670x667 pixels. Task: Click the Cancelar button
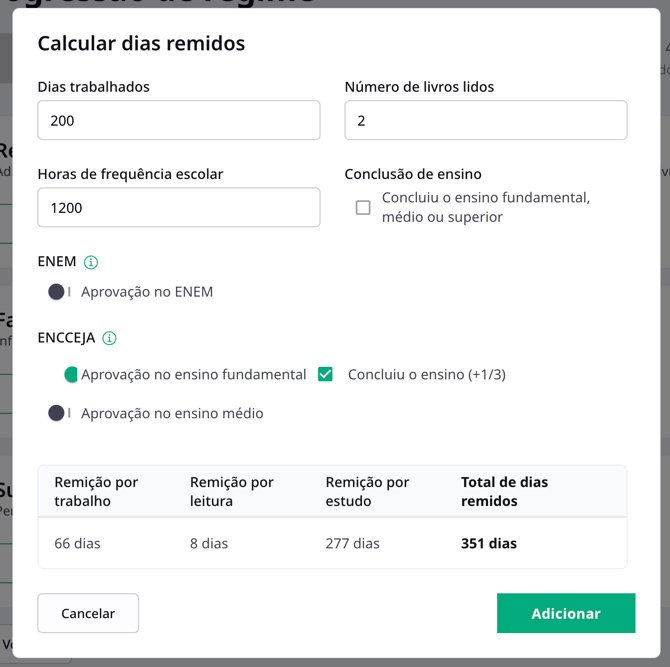pos(88,613)
